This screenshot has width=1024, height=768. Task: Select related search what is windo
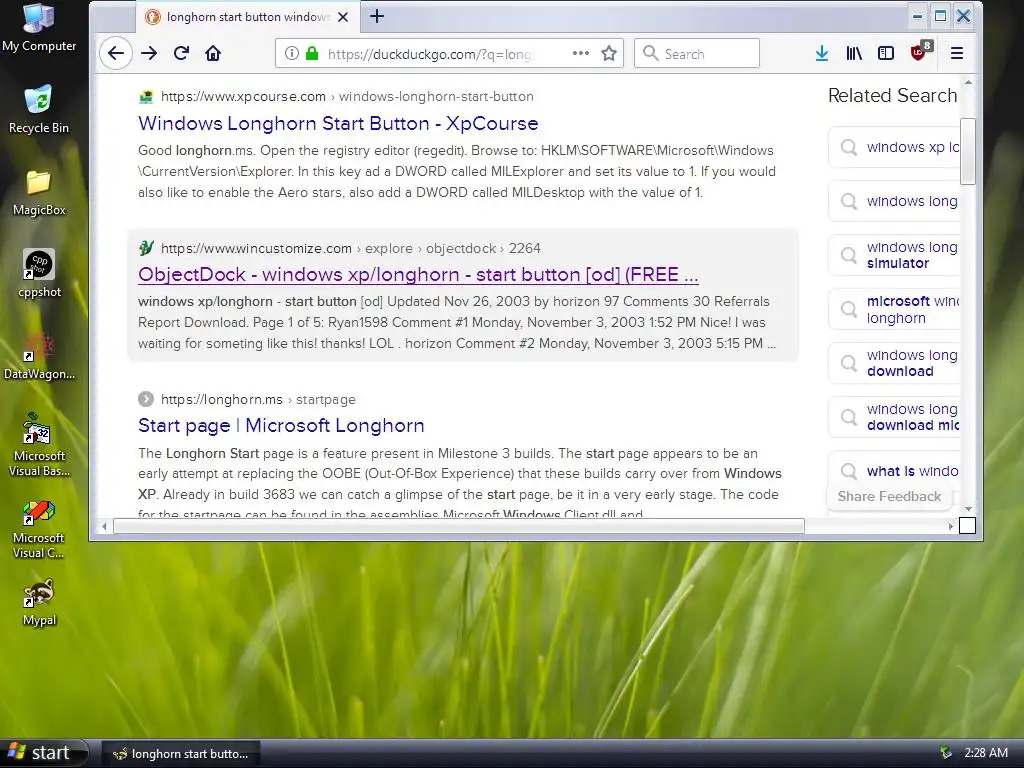895,472
